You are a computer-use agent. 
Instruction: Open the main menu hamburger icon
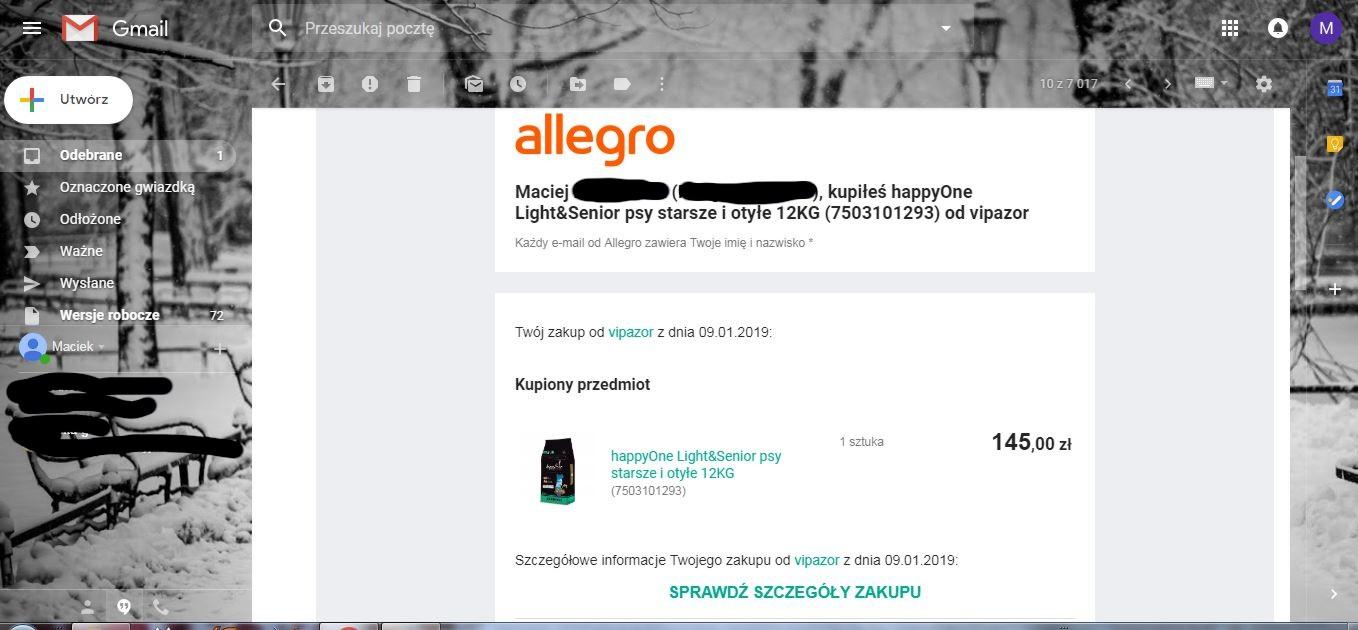(32, 28)
